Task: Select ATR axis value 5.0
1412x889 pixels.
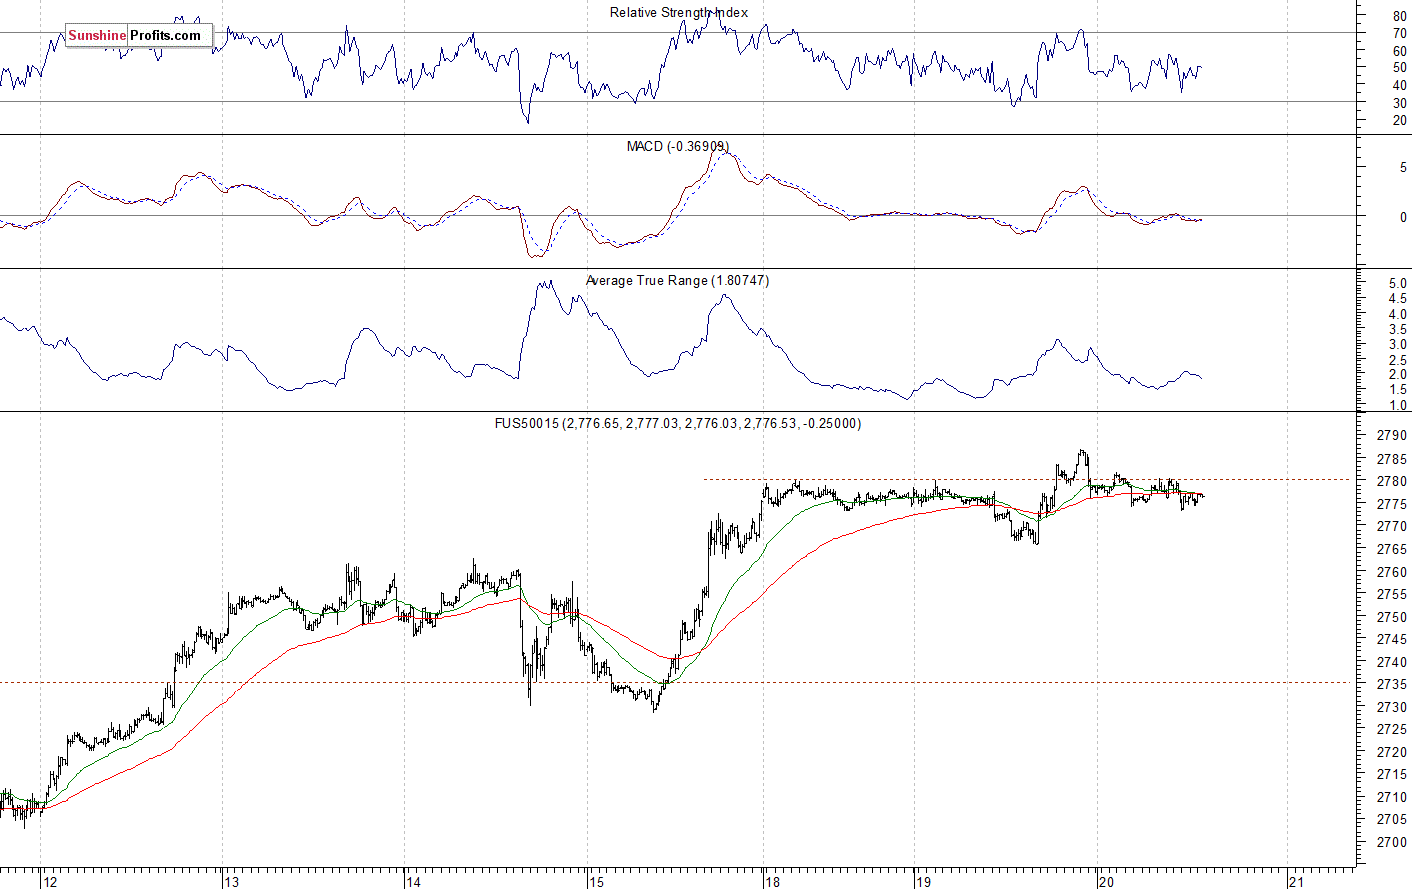Action: tap(1398, 284)
